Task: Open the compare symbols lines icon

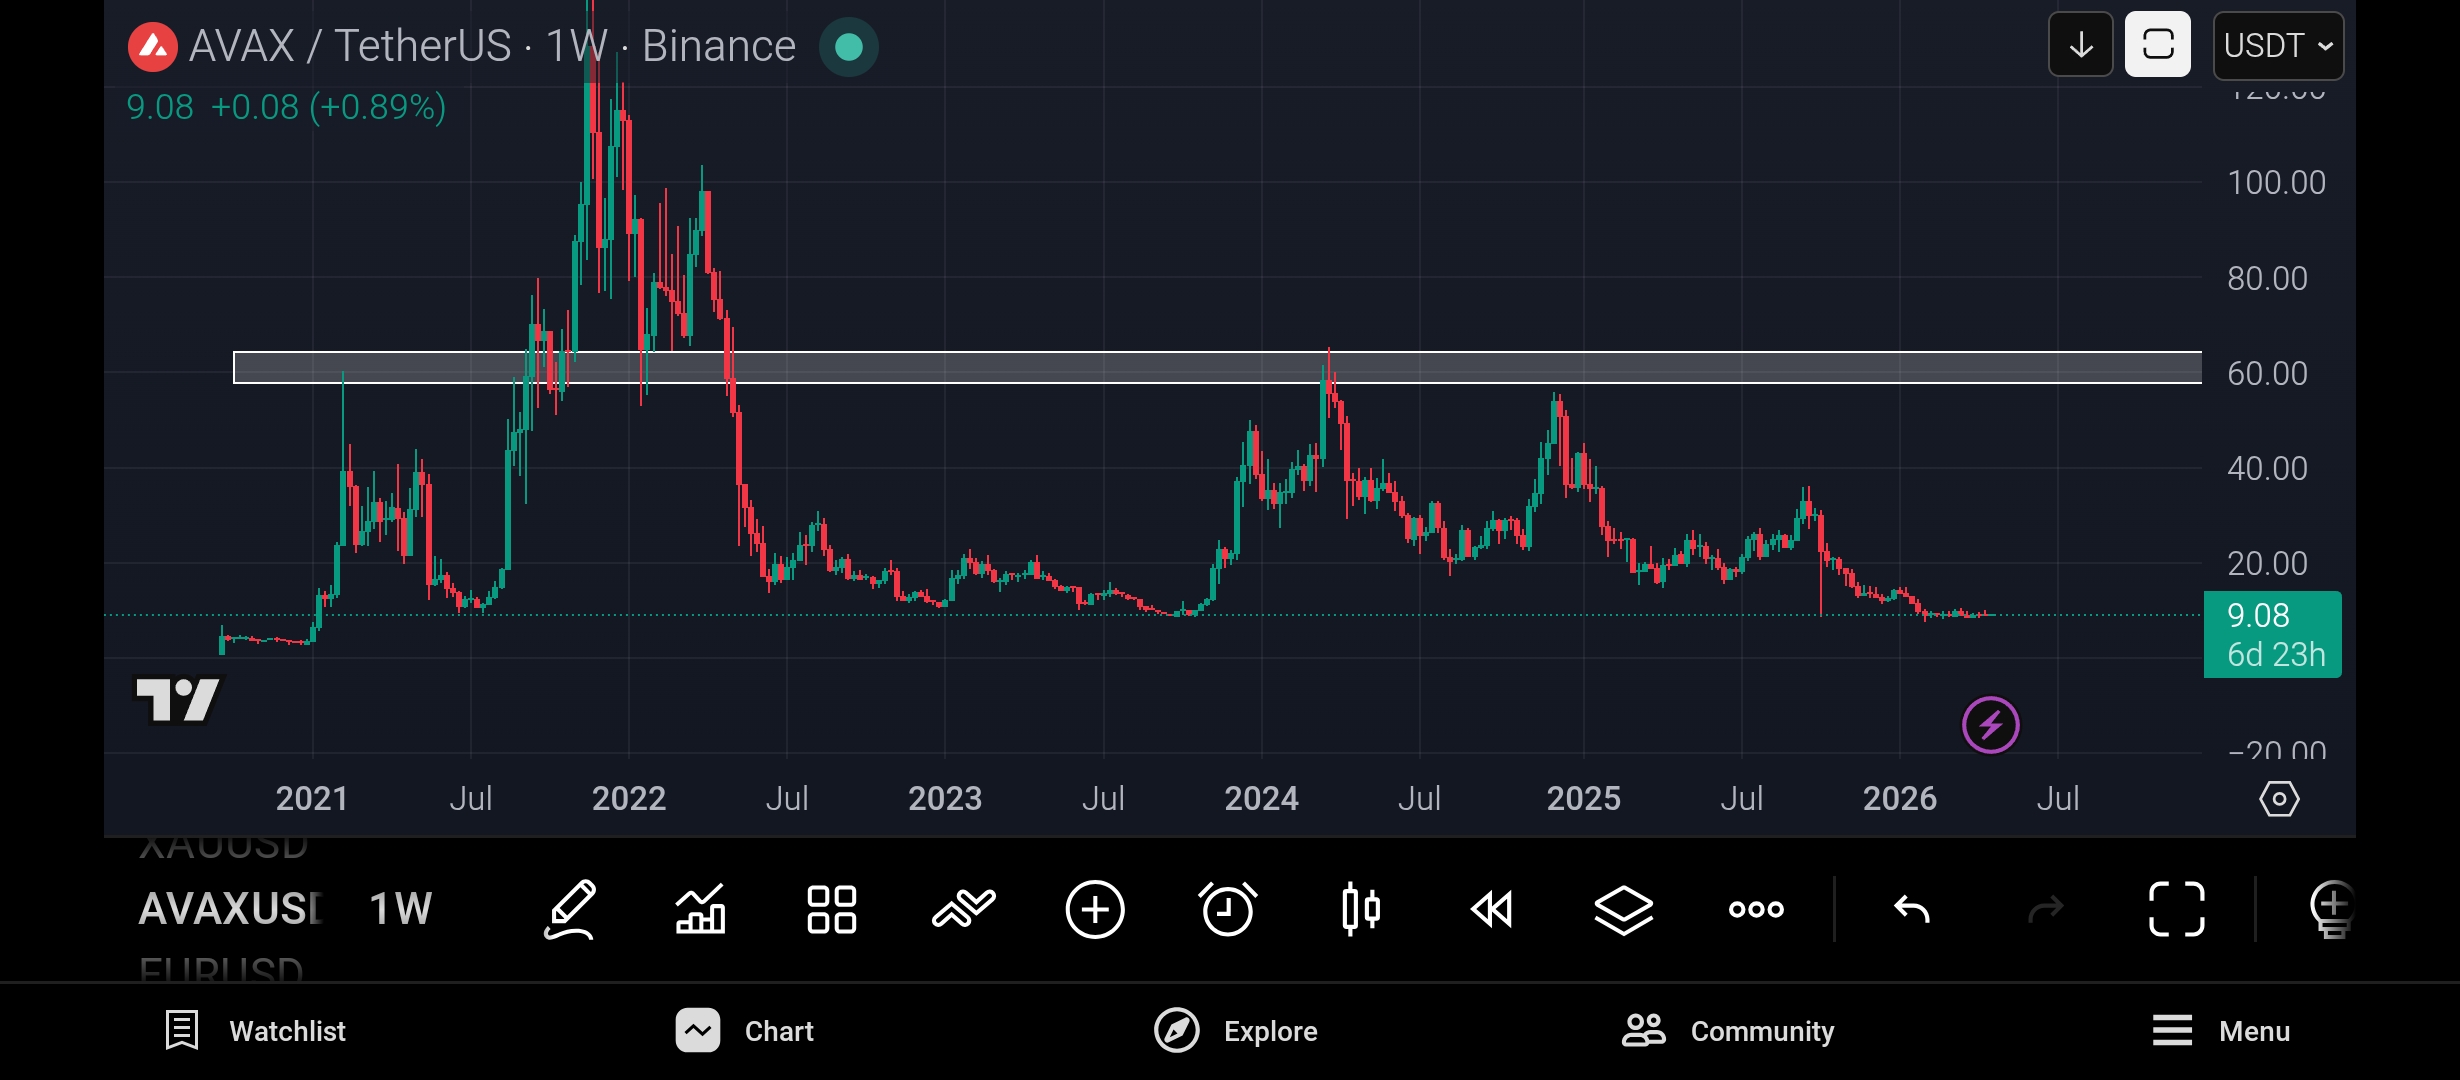Action: (x=963, y=909)
